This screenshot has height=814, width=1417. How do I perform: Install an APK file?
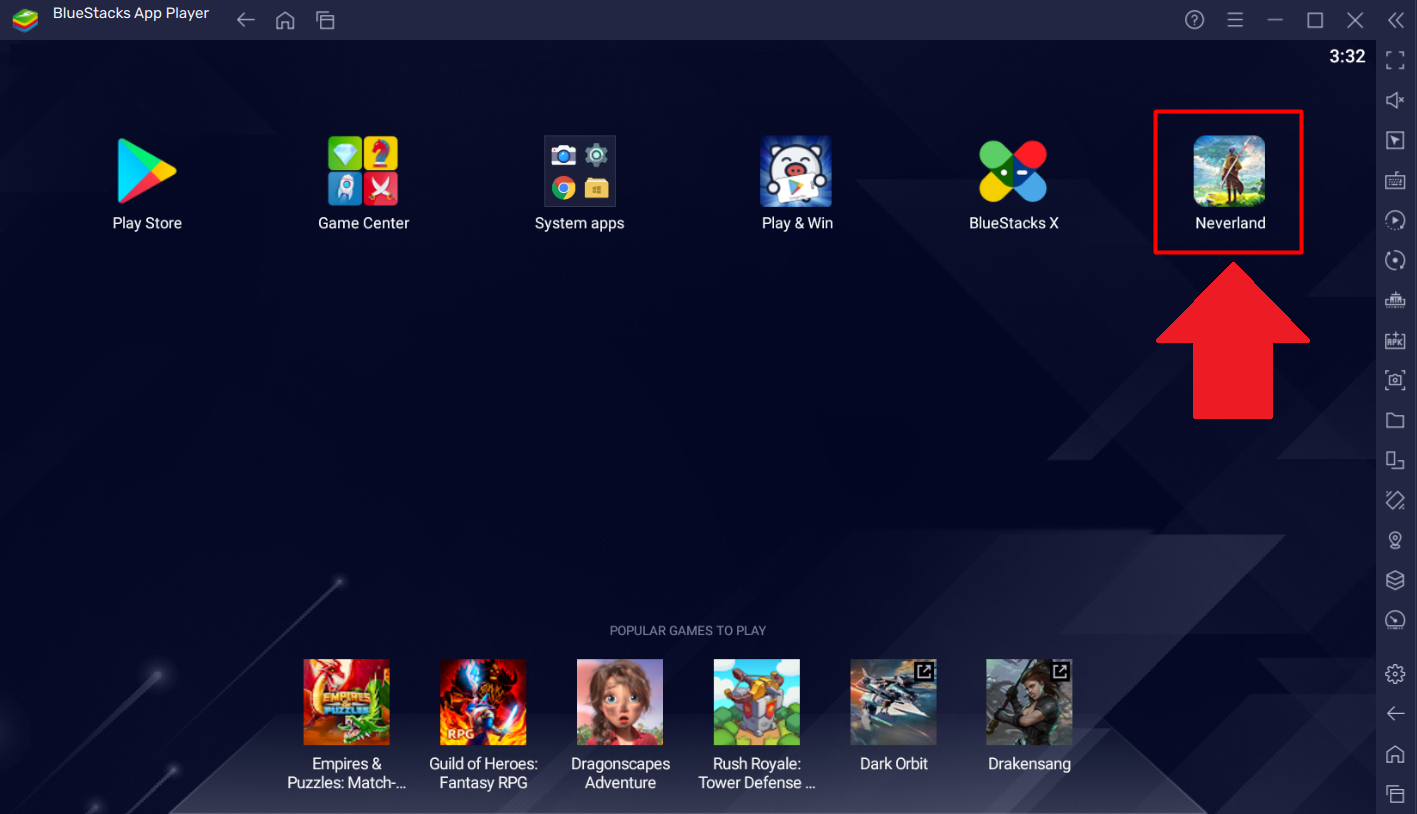[x=1394, y=340]
